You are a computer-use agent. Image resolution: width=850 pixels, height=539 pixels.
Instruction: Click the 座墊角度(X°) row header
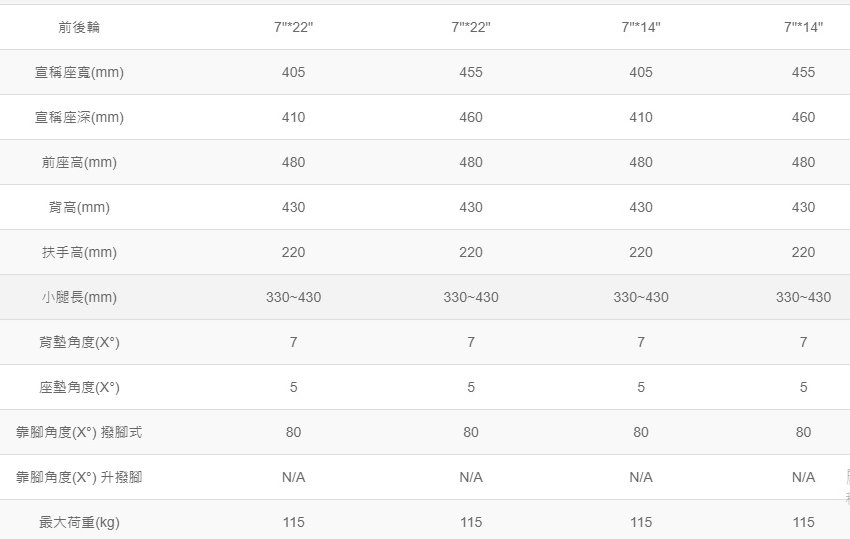click(x=79, y=387)
